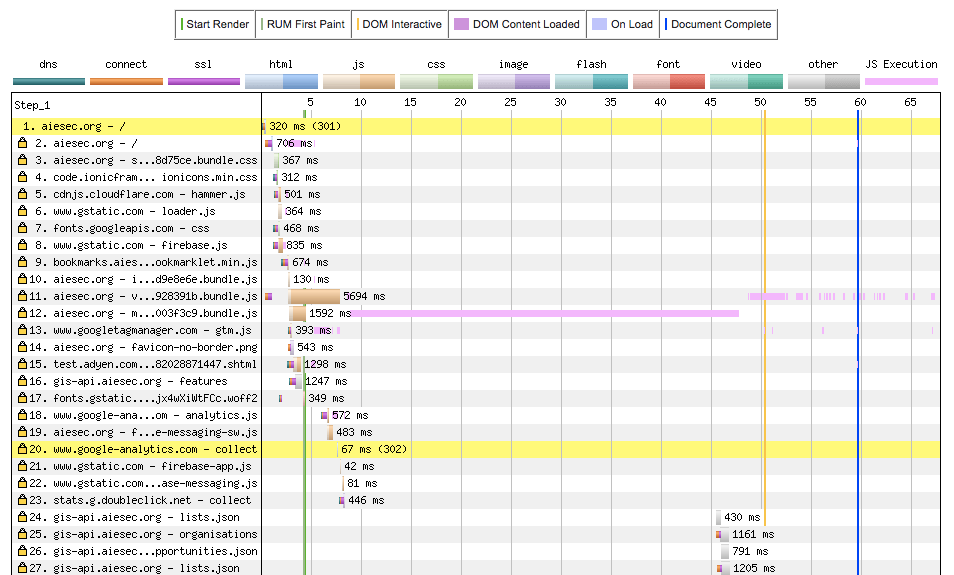Click the lock icon beside analytics.js row
The image size is (954, 575).
(23, 416)
